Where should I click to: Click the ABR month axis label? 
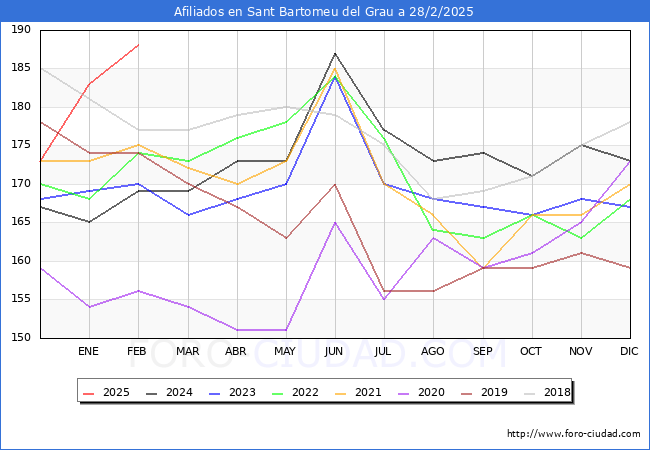tap(235, 351)
